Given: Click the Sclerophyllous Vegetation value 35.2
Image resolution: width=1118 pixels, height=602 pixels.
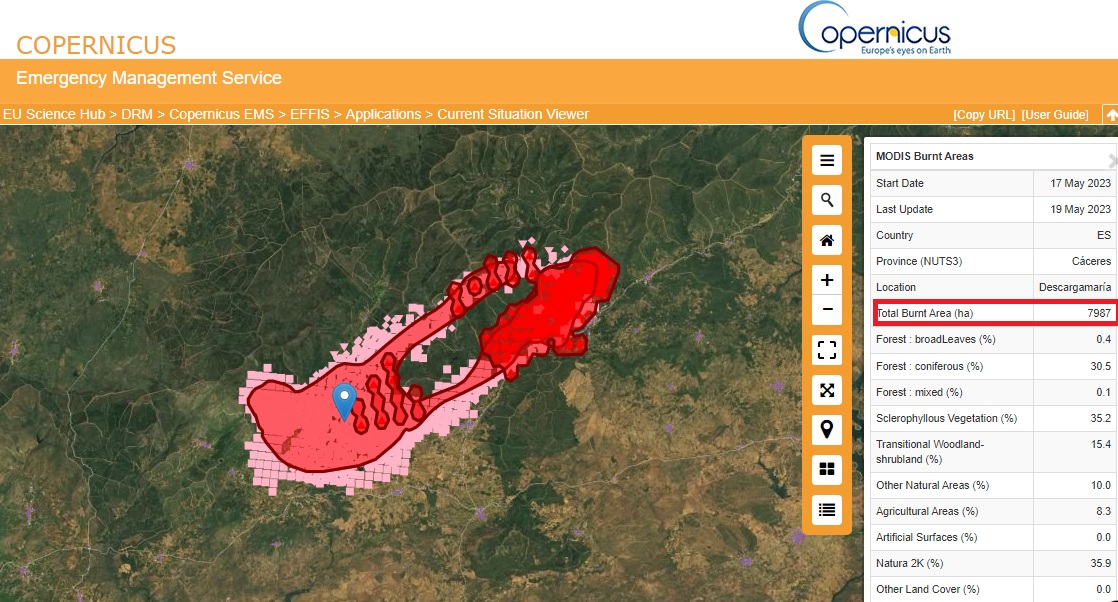Looking at the screenshot, I should pos(1100,418).
